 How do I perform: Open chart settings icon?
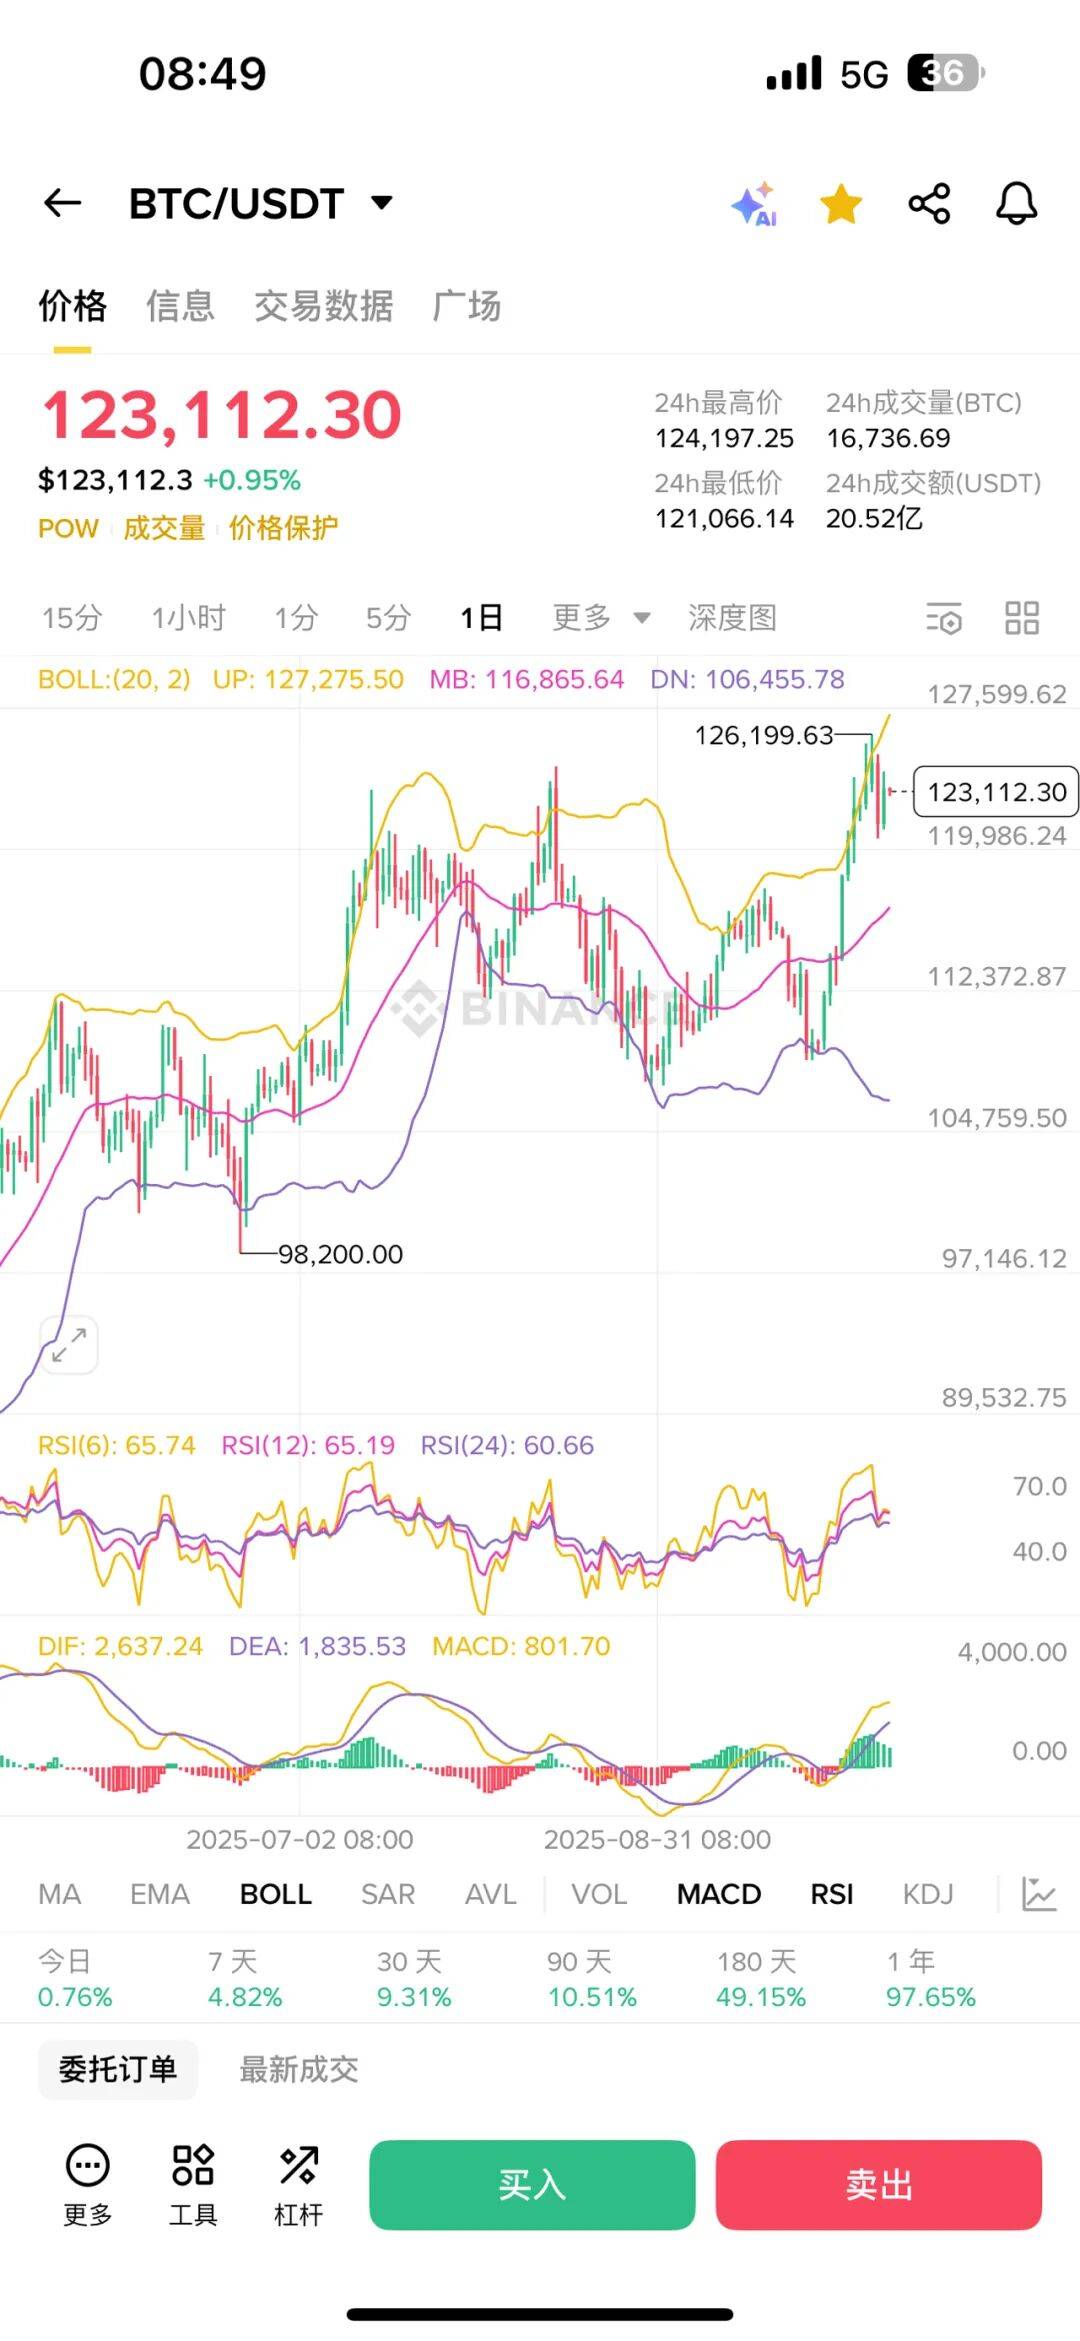(x=944, y=619)
